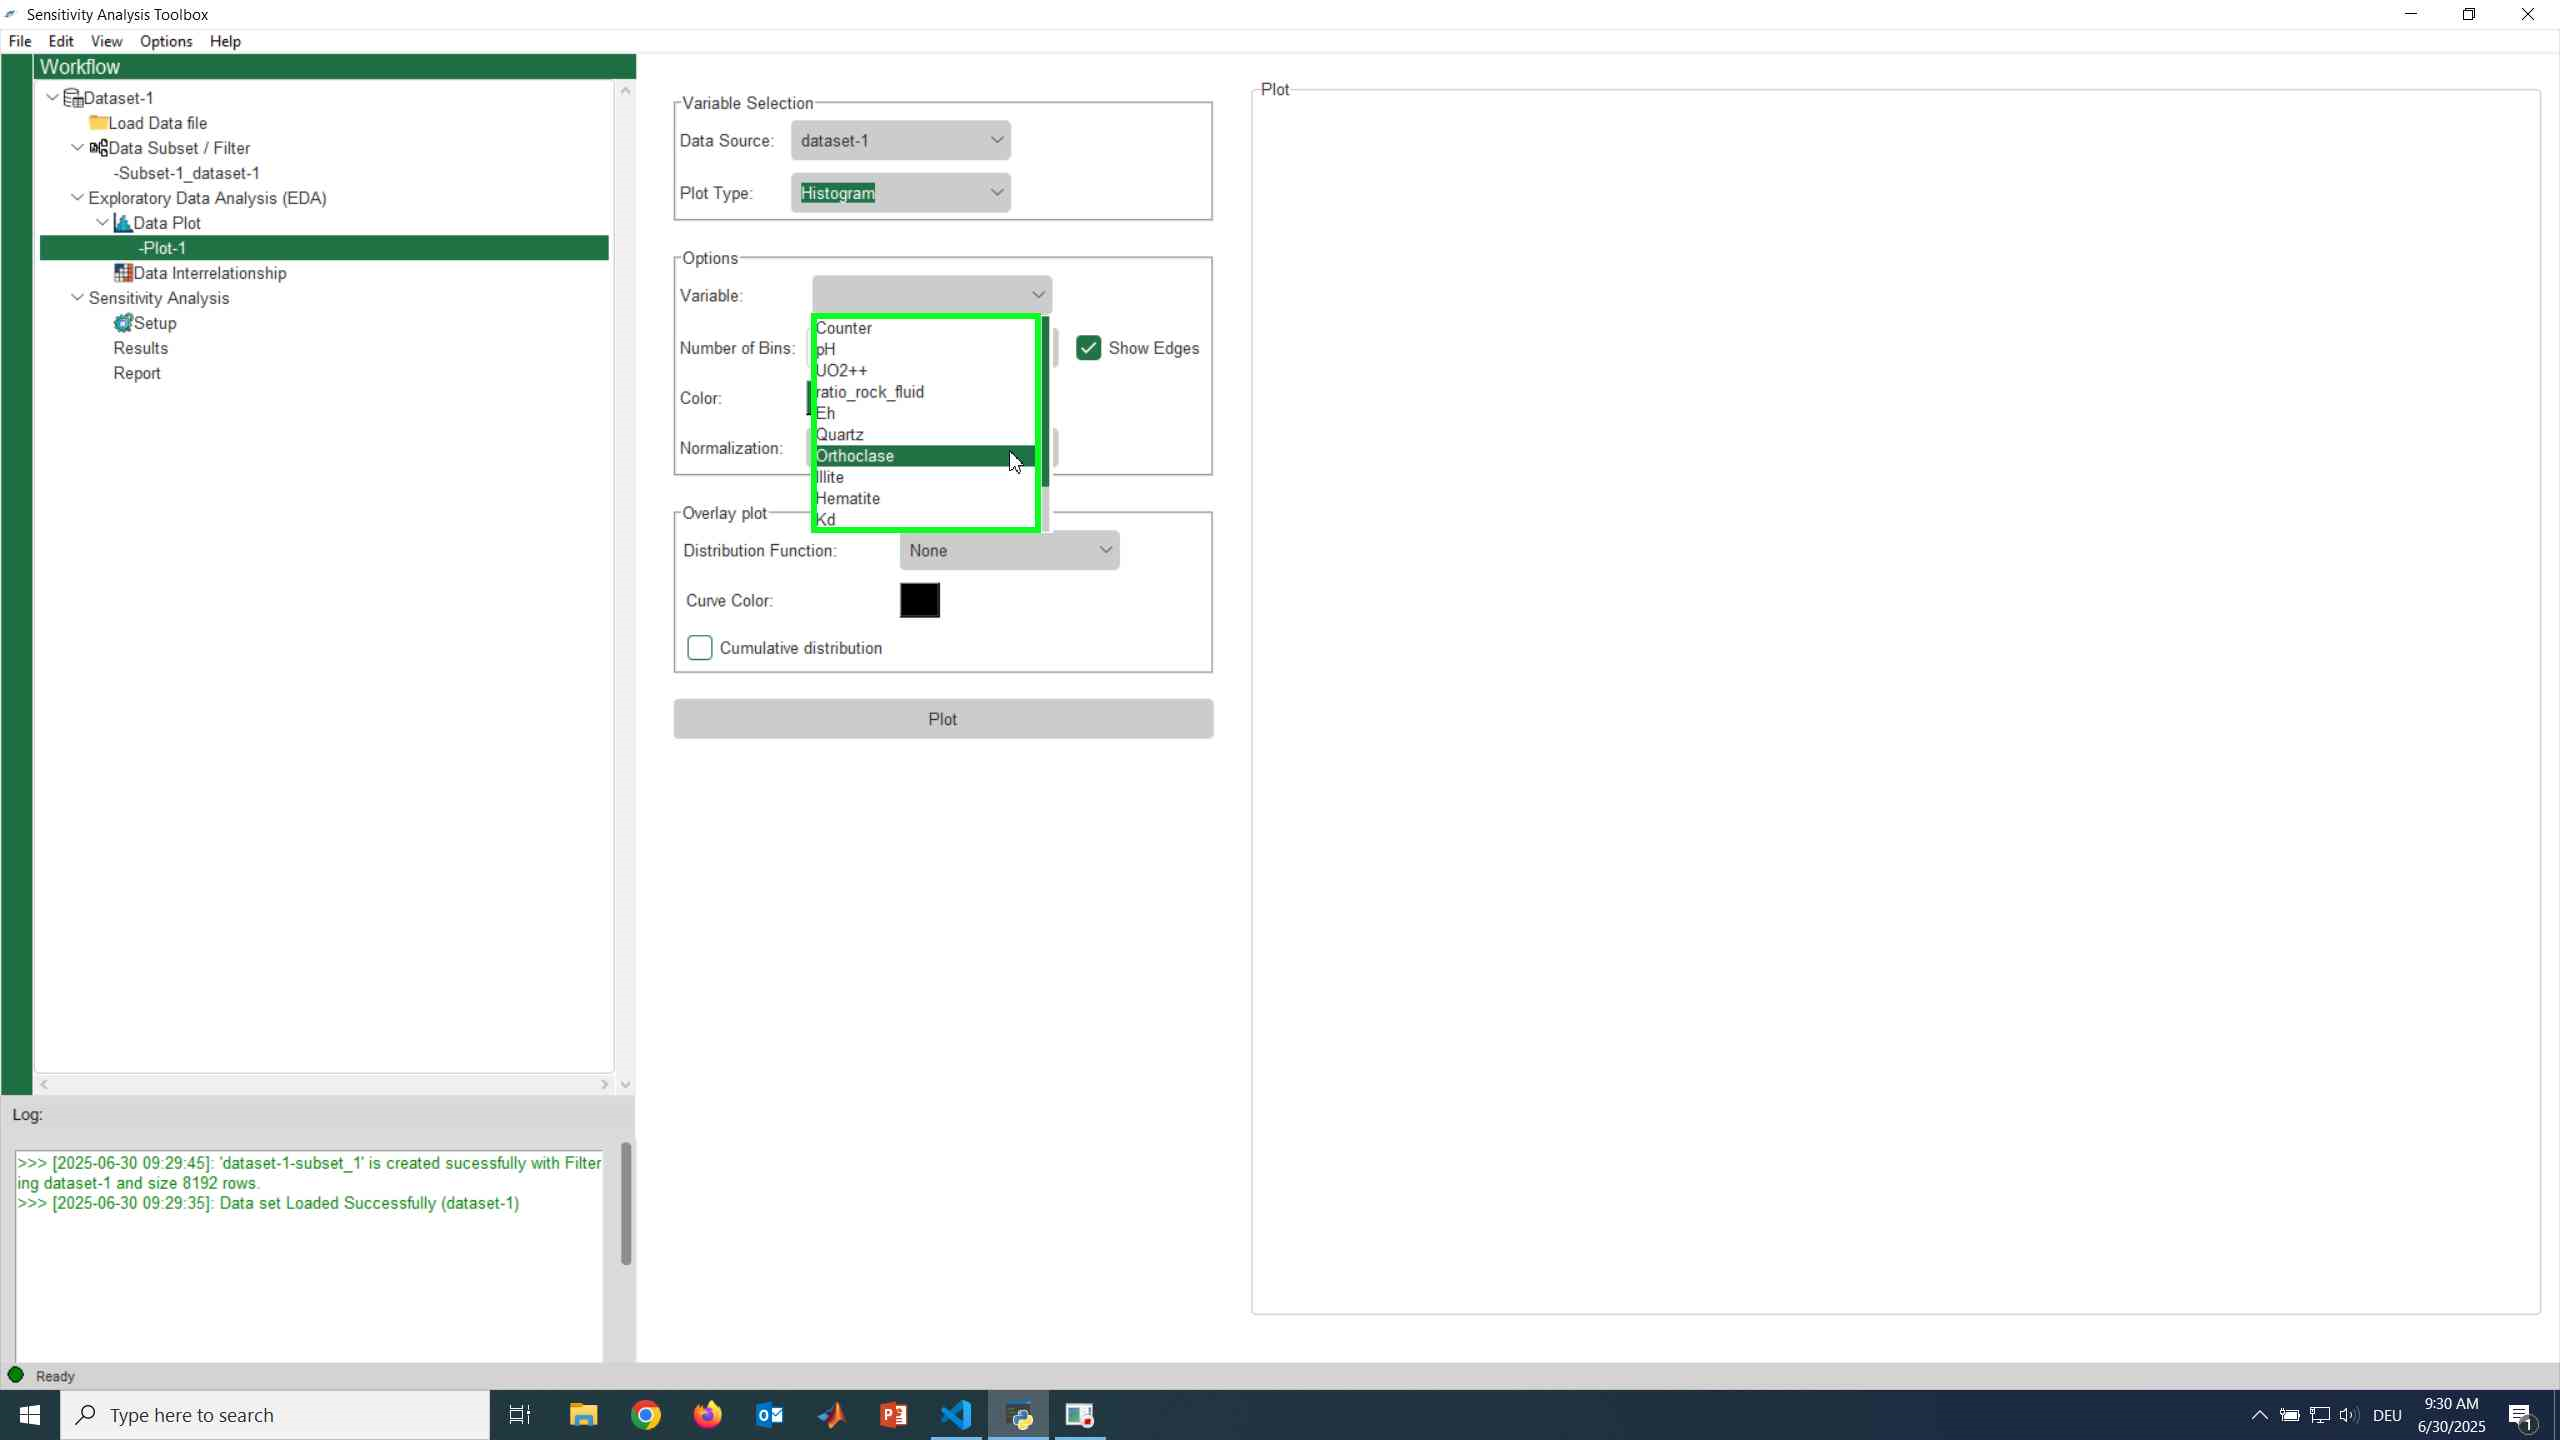
Task: Select Orthoclase in variable list
Action: click(925, 456)
